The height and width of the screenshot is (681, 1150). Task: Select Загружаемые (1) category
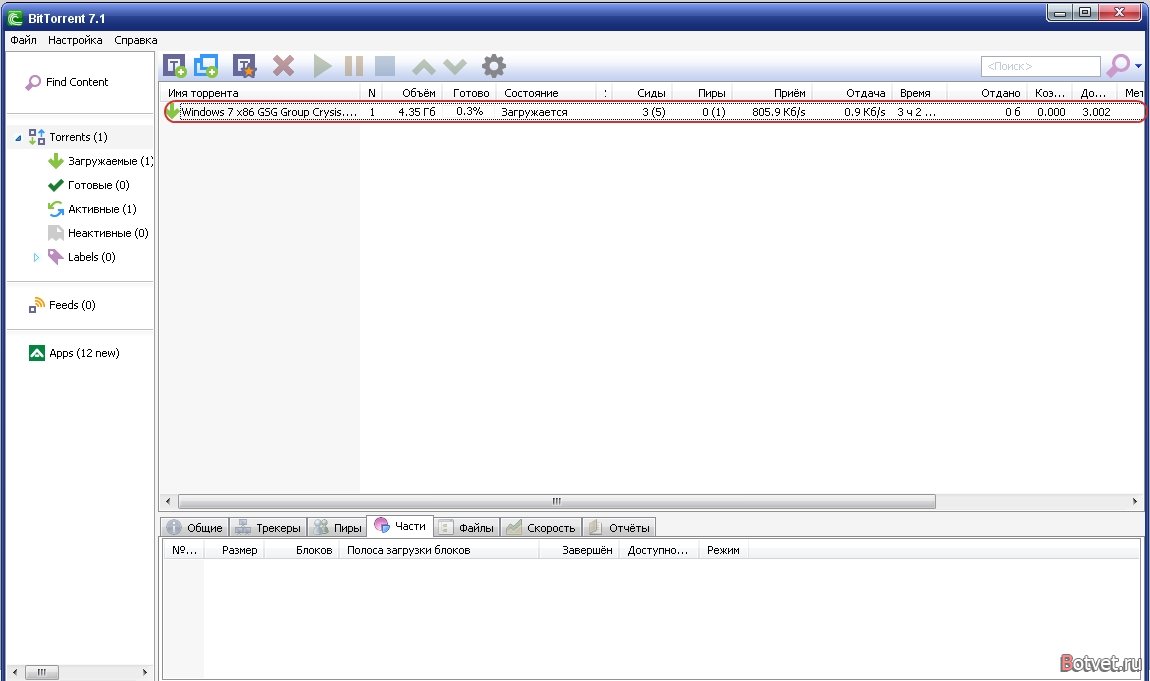tap(110, 161)
